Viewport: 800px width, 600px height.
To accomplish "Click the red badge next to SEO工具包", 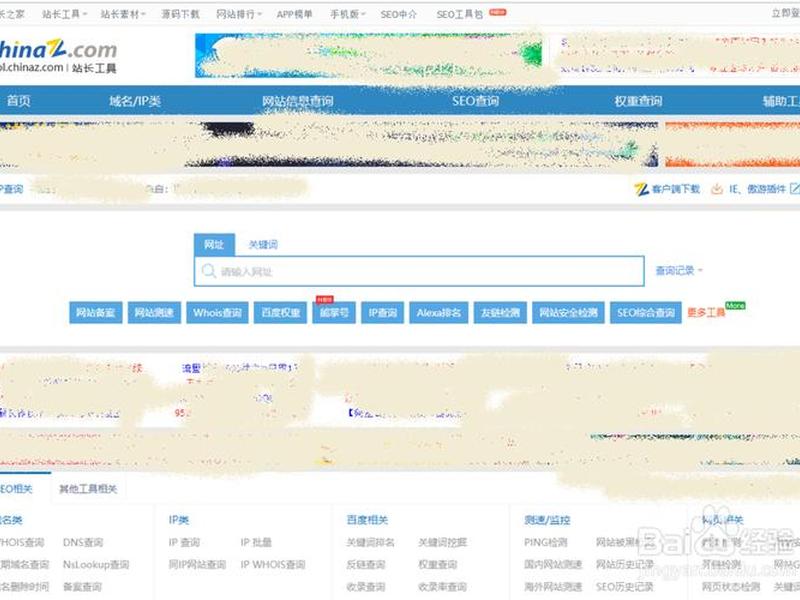I will click(x=497, y=12).
